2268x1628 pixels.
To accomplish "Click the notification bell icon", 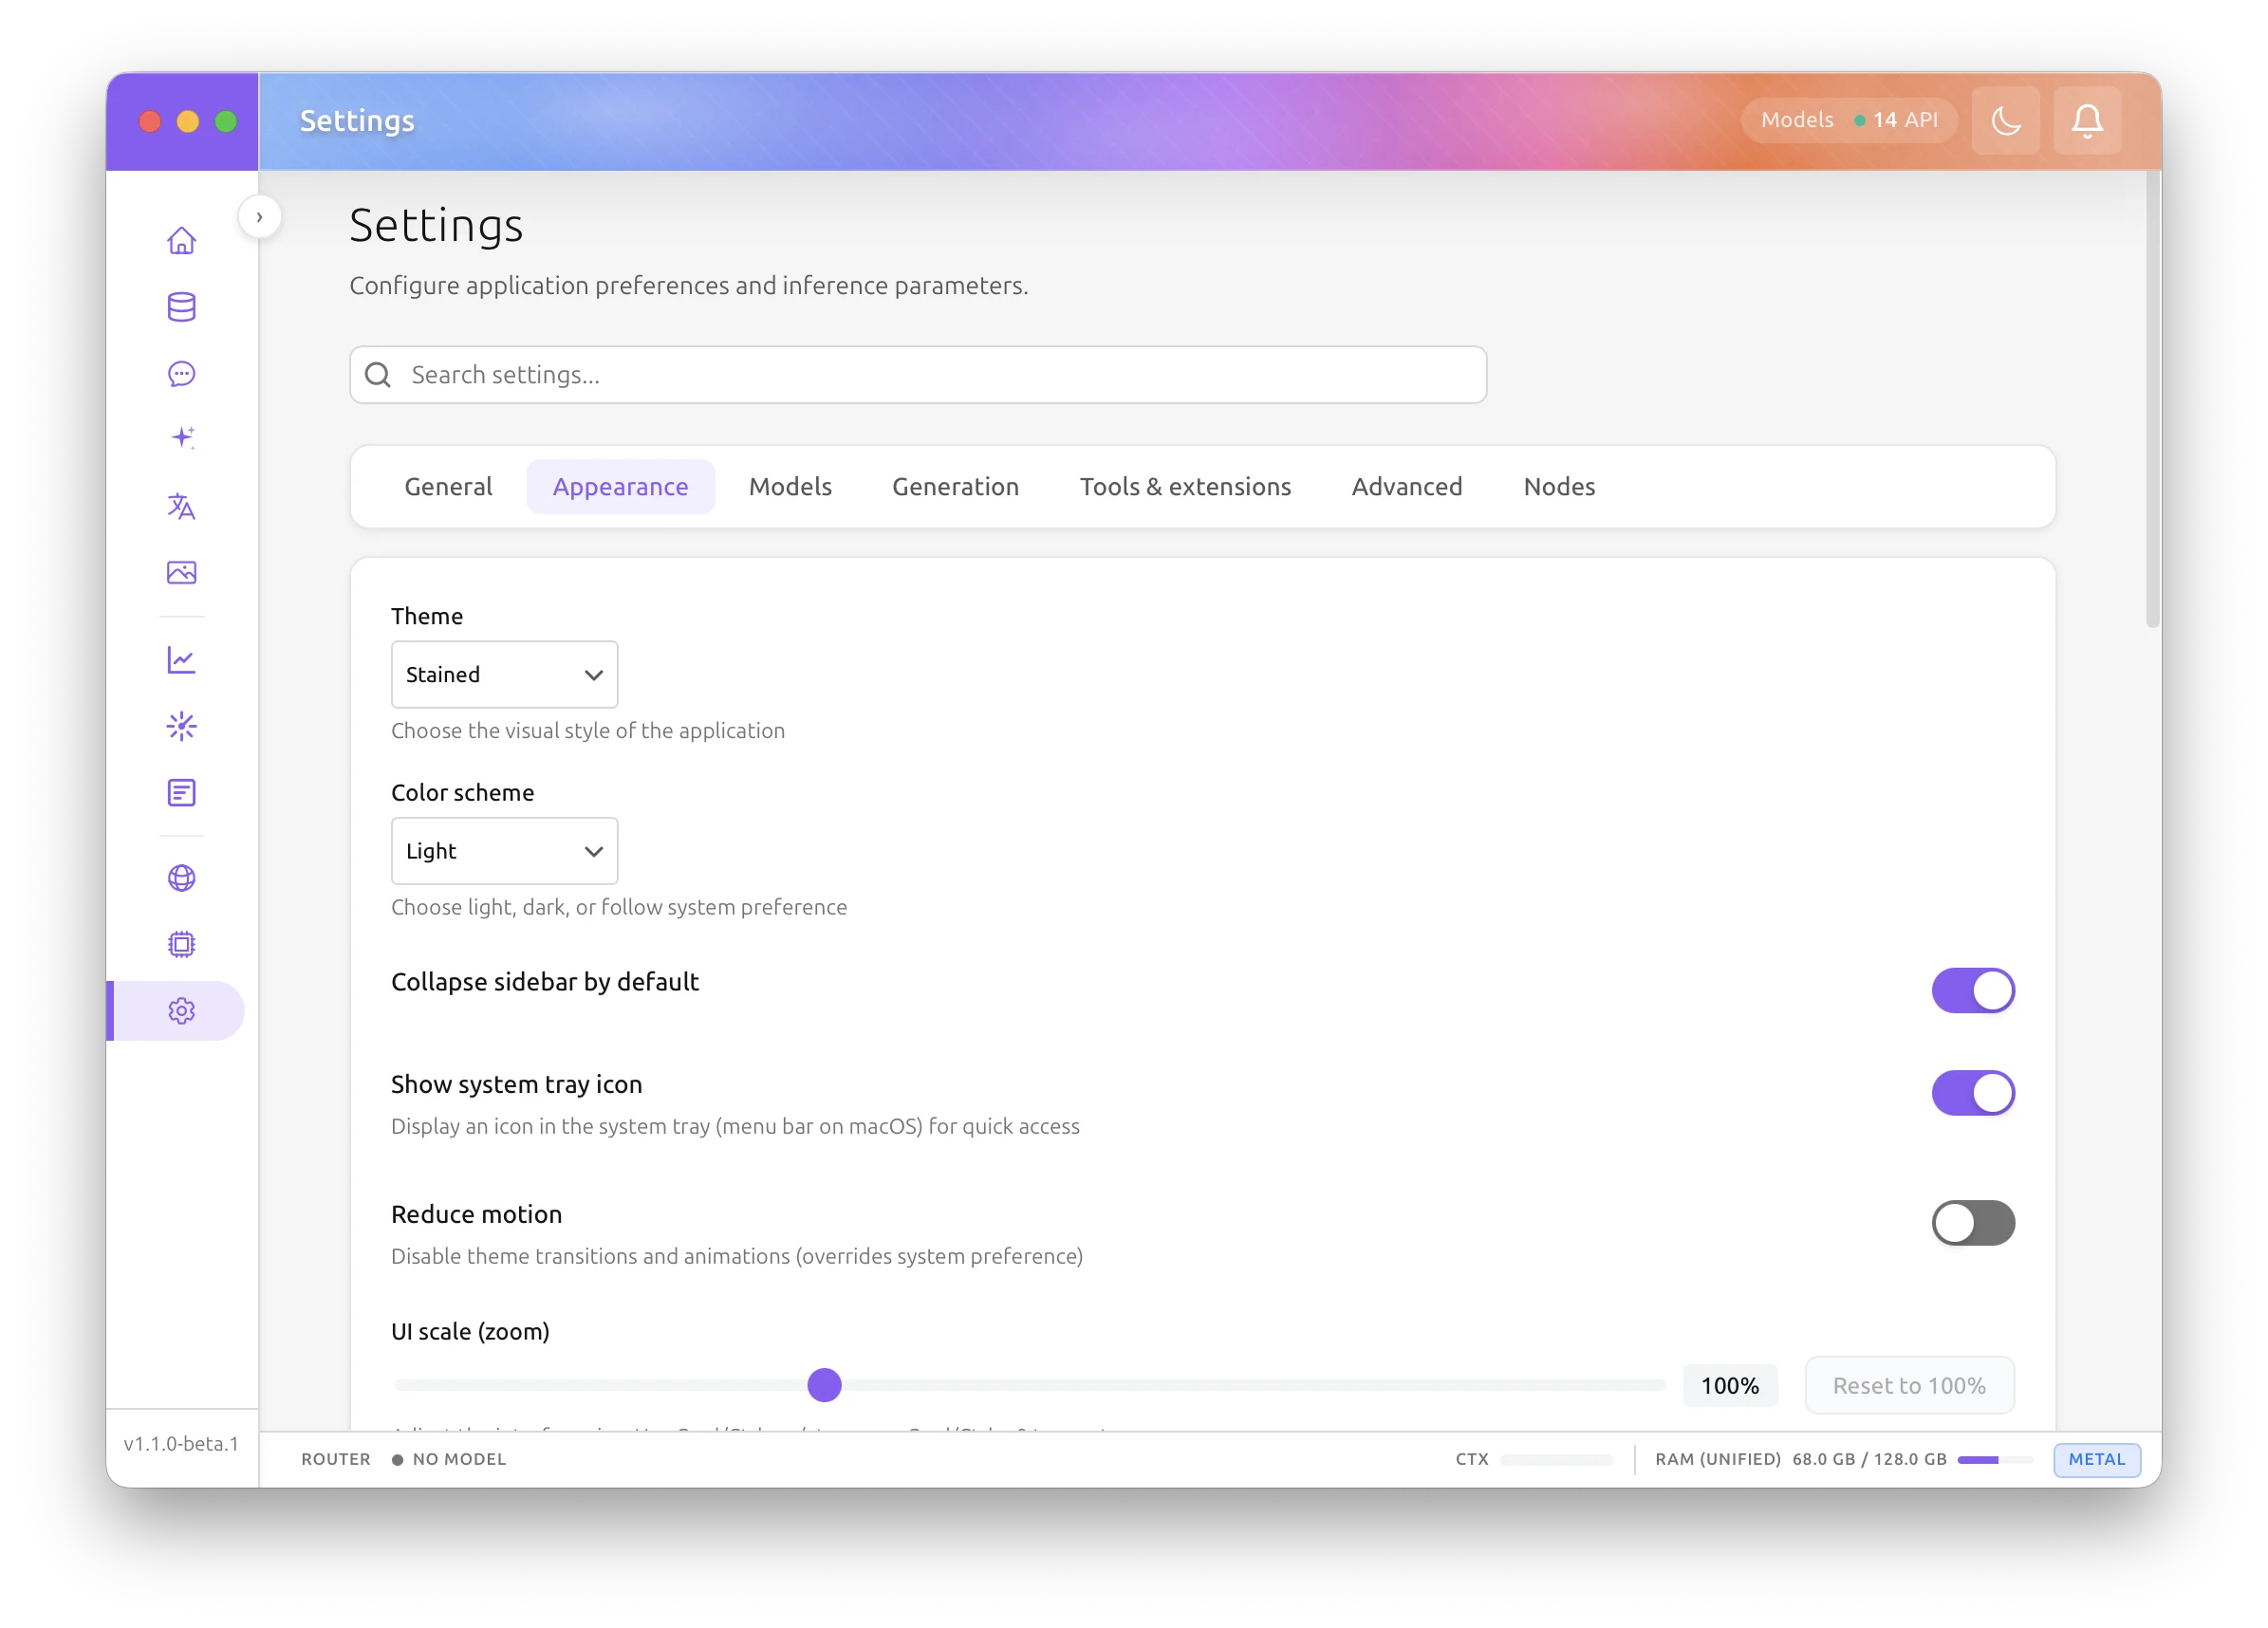I will point(2086,121).
